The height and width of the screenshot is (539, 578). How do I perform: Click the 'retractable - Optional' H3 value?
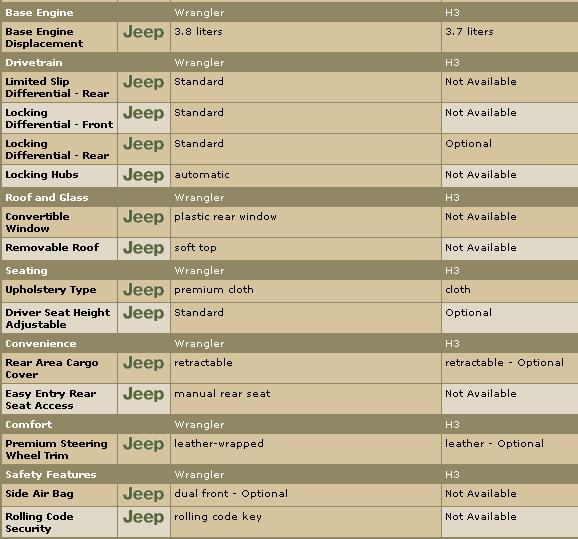click(x=504, y=363)
